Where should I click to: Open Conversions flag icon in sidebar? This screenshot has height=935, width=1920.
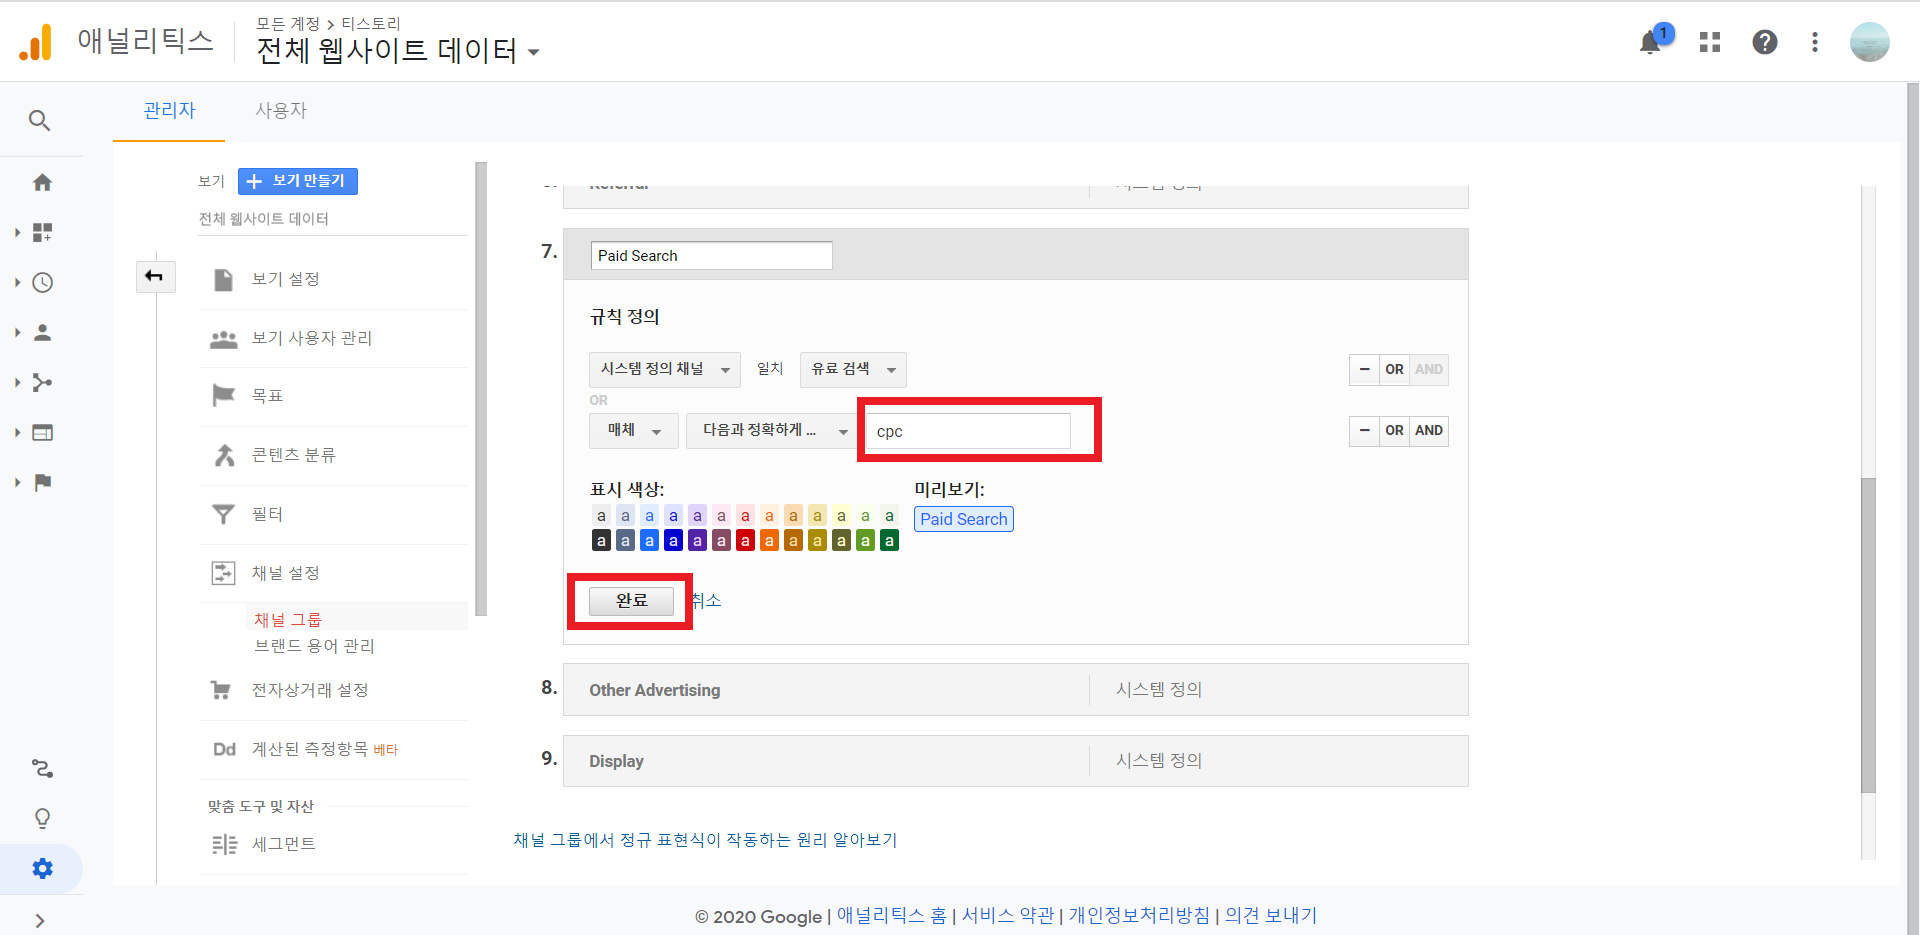point(42,482)
